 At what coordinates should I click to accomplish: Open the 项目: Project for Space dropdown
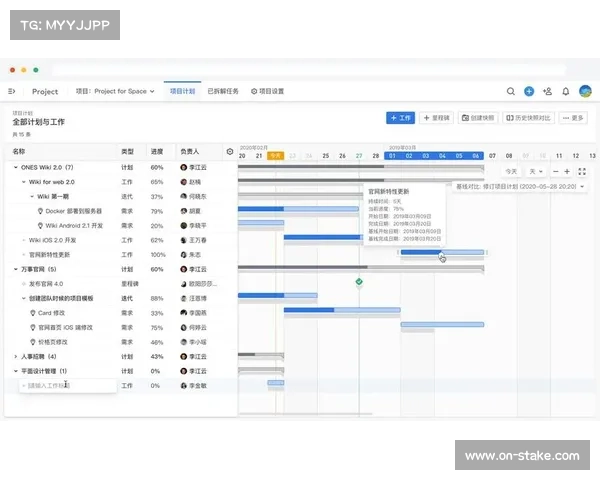pyautogui.click(x=115, y=91)
